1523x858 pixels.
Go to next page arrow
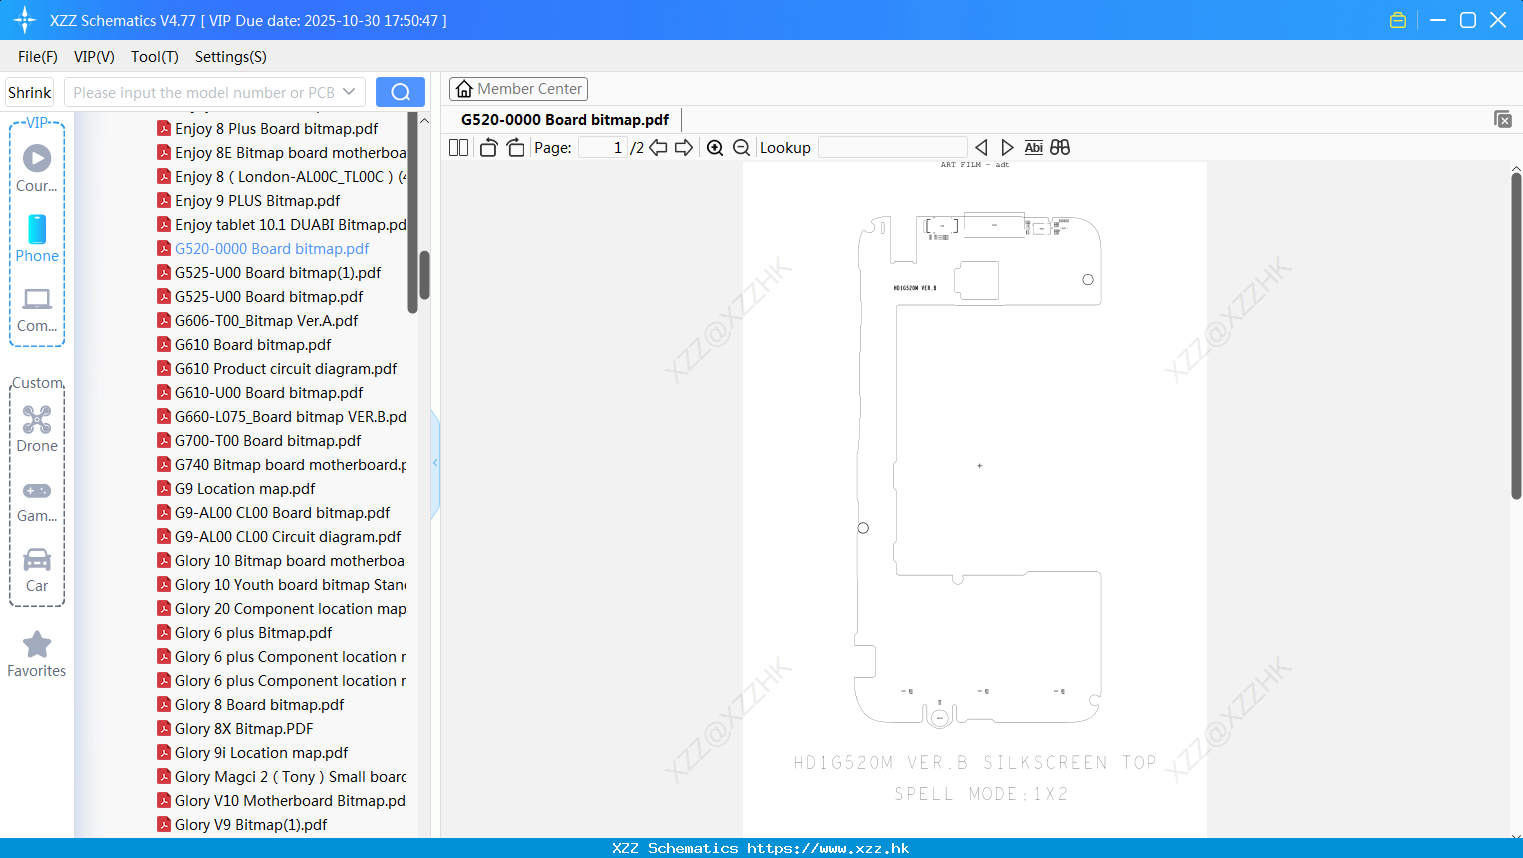[684, 147]
